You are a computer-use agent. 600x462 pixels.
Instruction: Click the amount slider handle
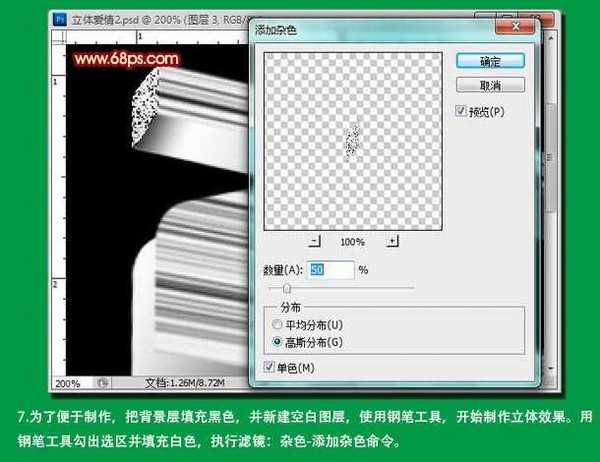(287, 288)
